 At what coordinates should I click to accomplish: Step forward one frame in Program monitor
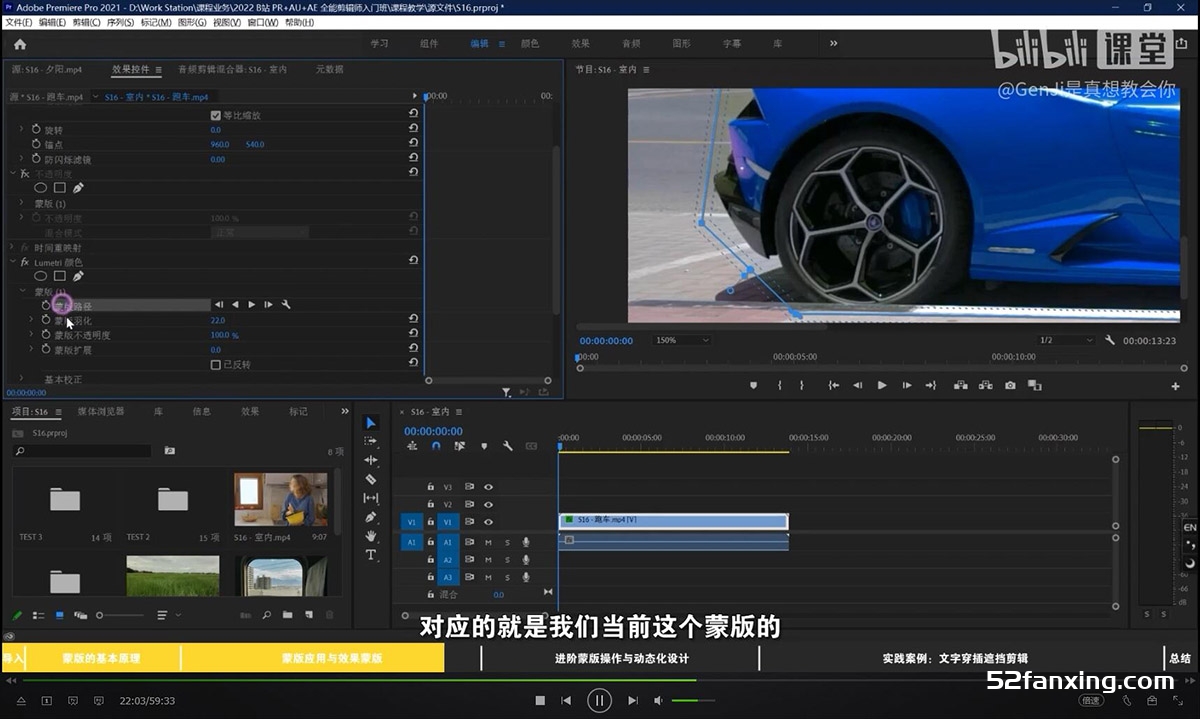(907, 385)
